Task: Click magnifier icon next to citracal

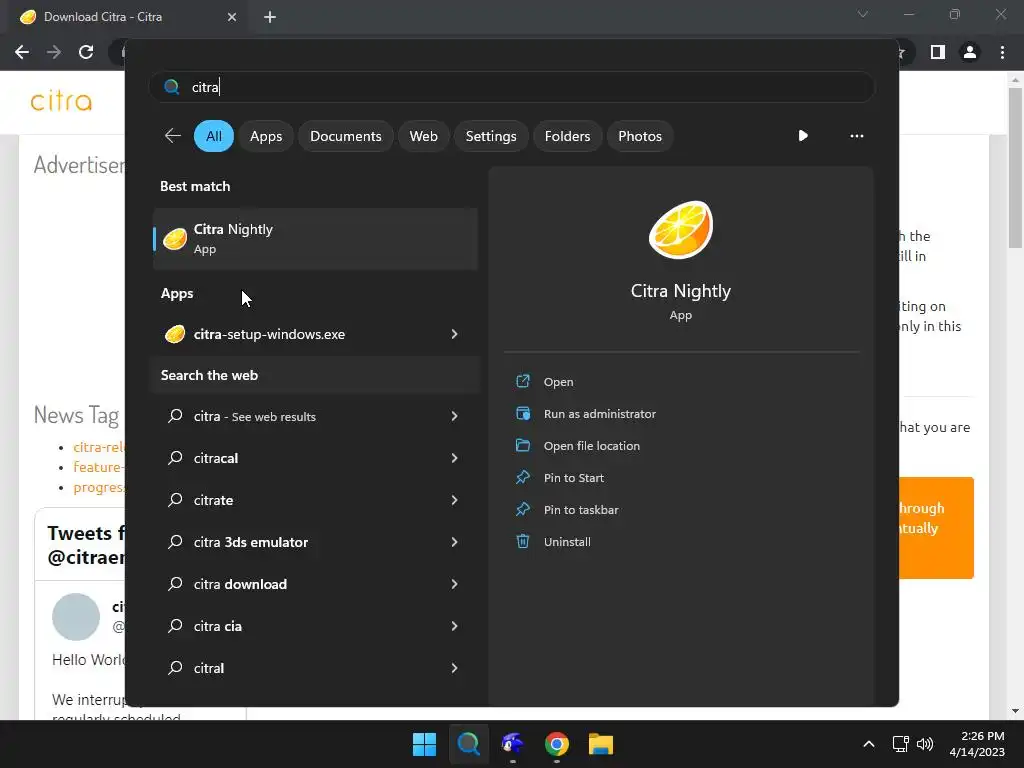Action: pyautogui.click(x=175, y=458)
